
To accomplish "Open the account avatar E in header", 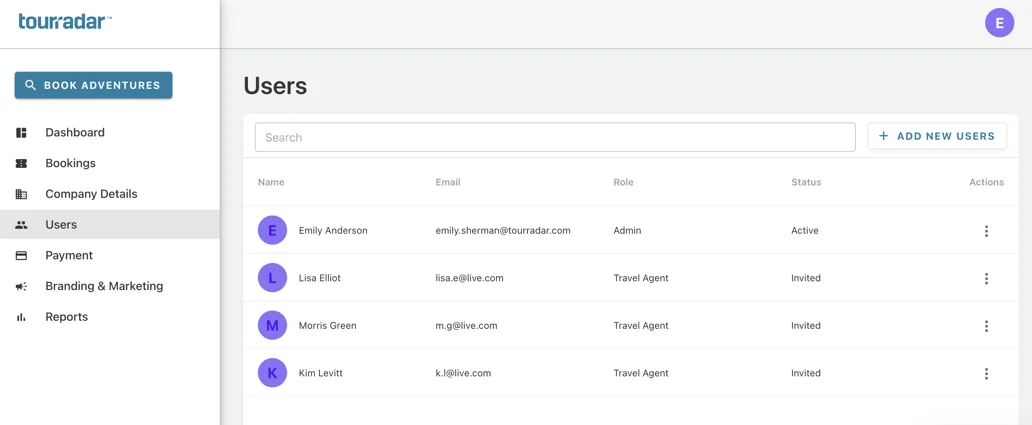I will point(999,23).
